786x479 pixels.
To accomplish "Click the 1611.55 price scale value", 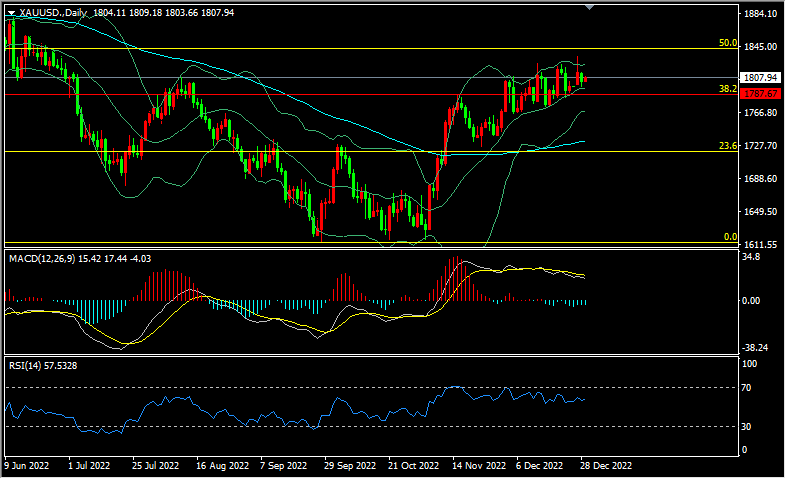I will pos(761,244).
